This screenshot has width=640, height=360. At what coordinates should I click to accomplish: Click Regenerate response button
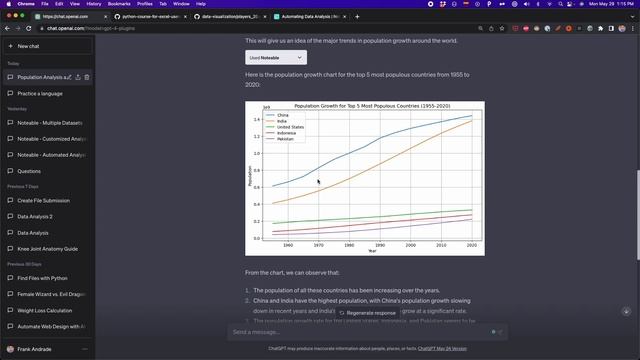point(367,313)
